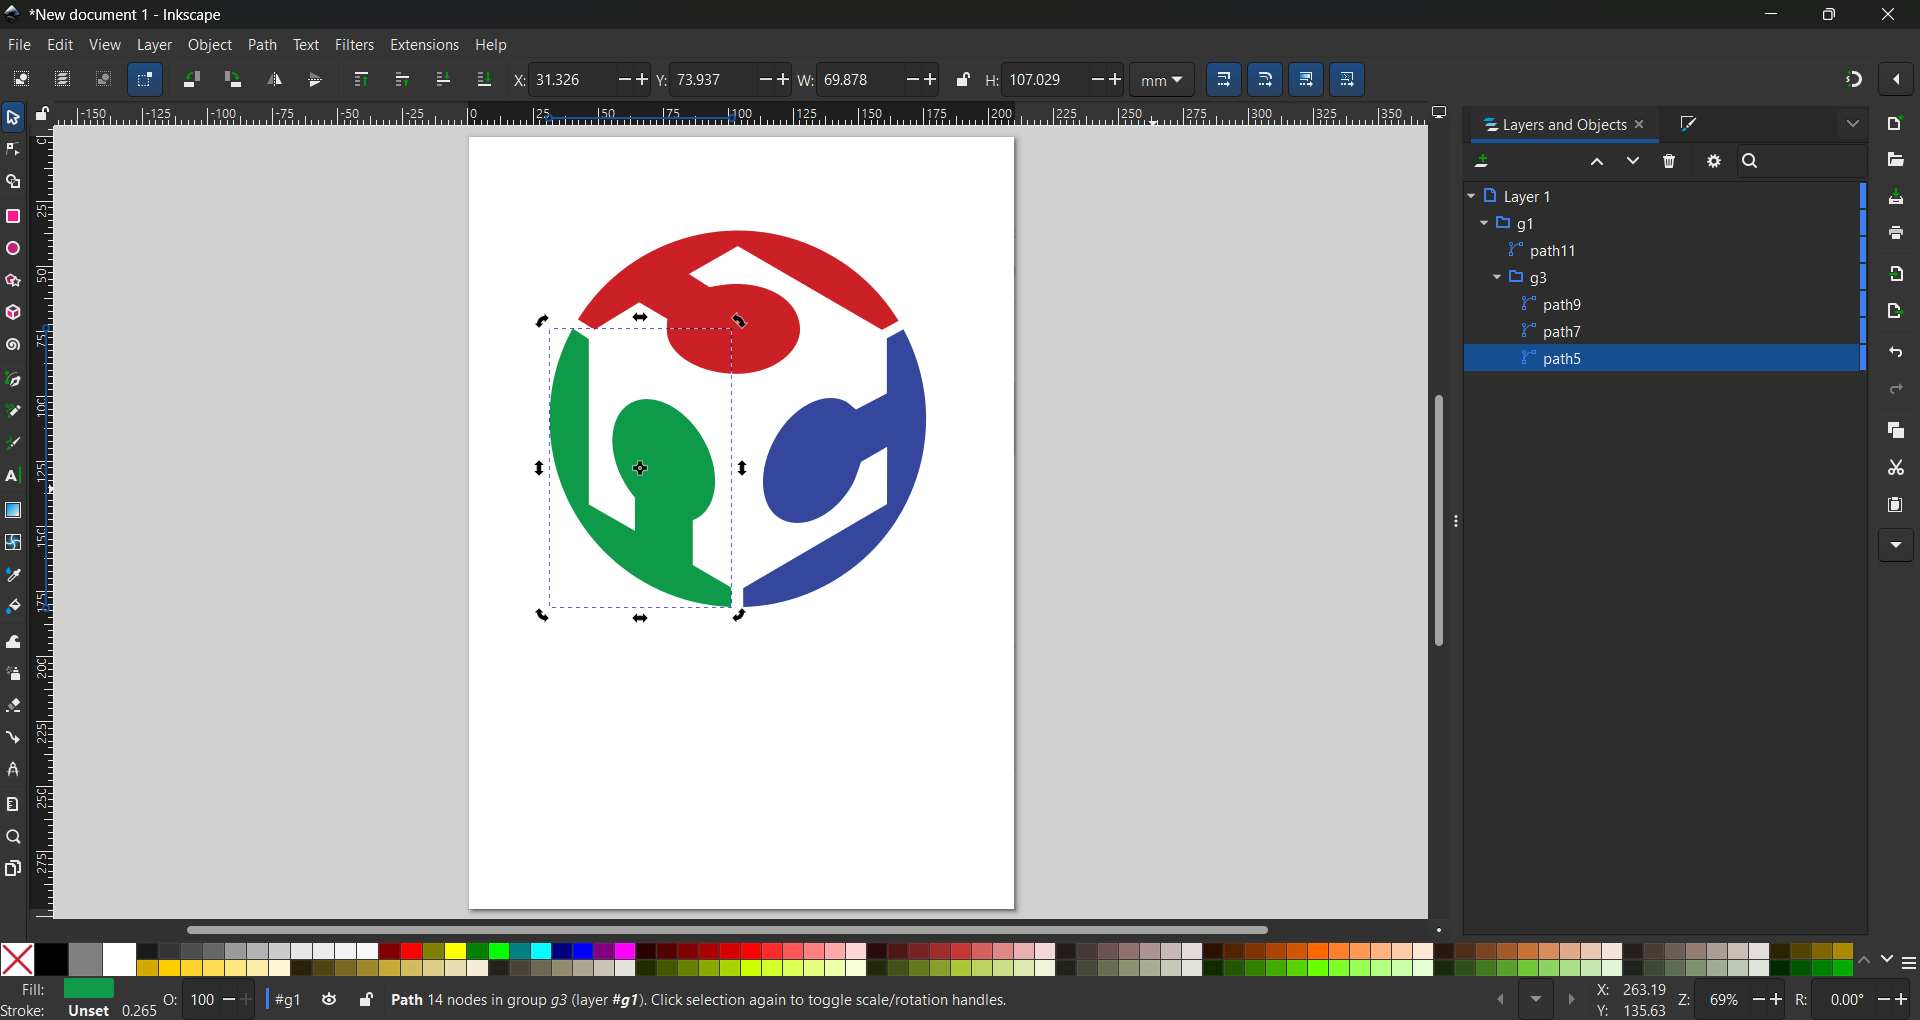Open color palette options menu
Viewport: 1920px width, 1020px height.
pyautogui.click(x=1908, y=964)
